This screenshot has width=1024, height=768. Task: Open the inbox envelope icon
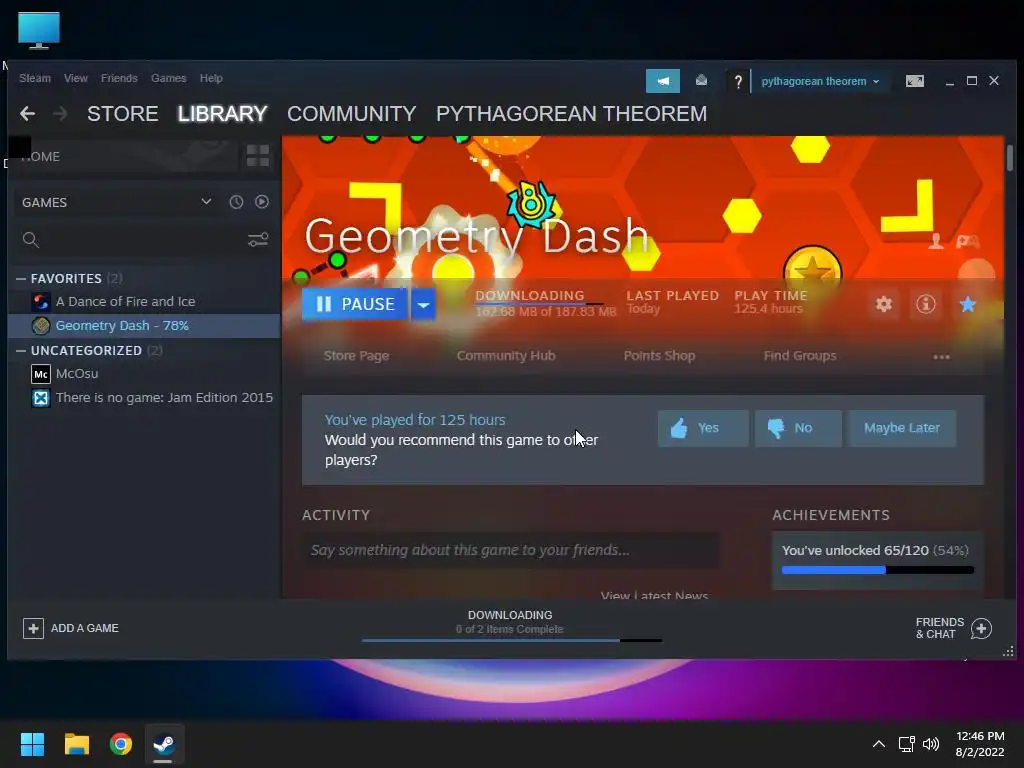pyautogui.click(x=701, y=80)
